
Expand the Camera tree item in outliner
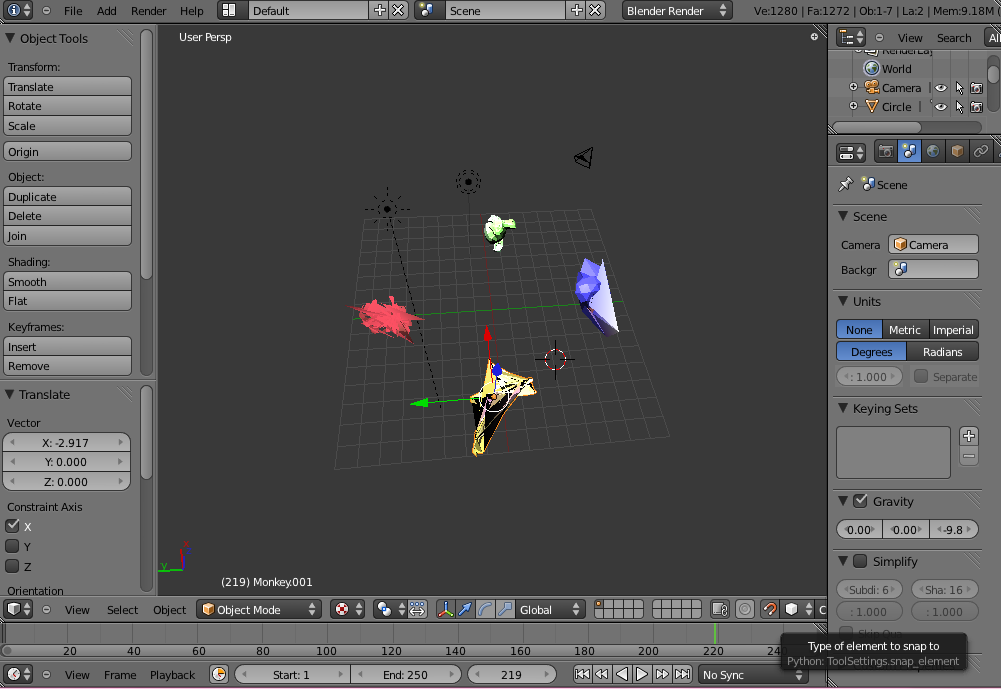point(854,87)
